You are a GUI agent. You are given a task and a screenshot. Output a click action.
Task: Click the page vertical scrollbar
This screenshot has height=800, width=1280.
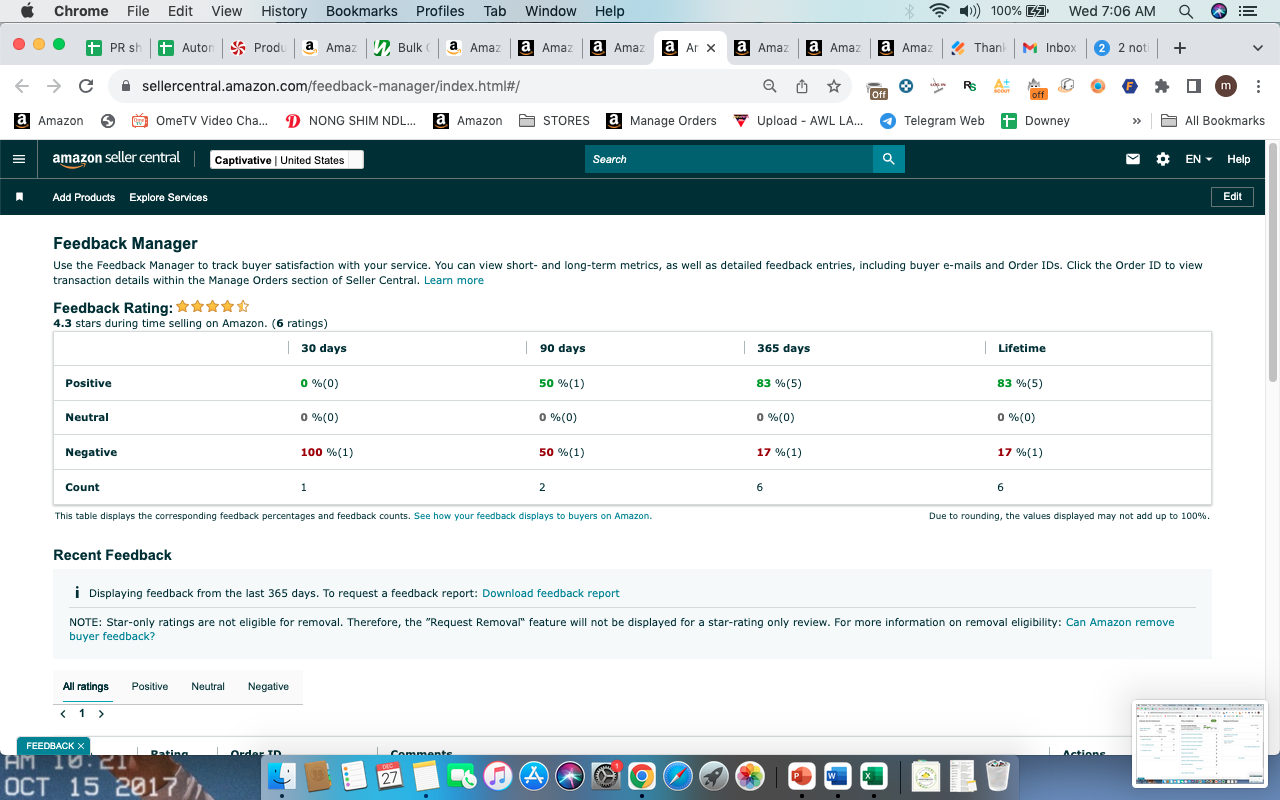coord(1273,264)
